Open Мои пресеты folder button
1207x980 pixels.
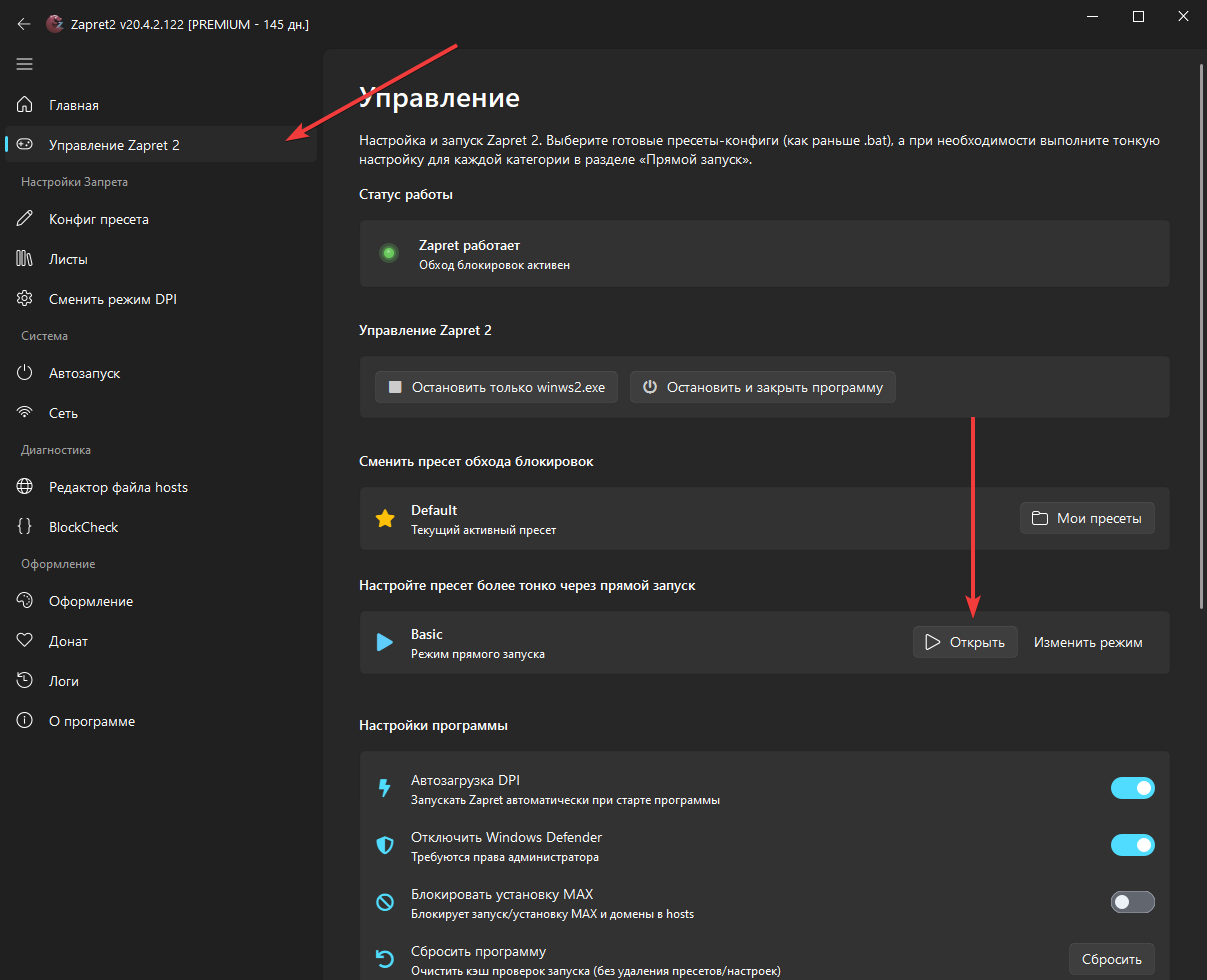pyautogui.click(x=1087, y=518)
